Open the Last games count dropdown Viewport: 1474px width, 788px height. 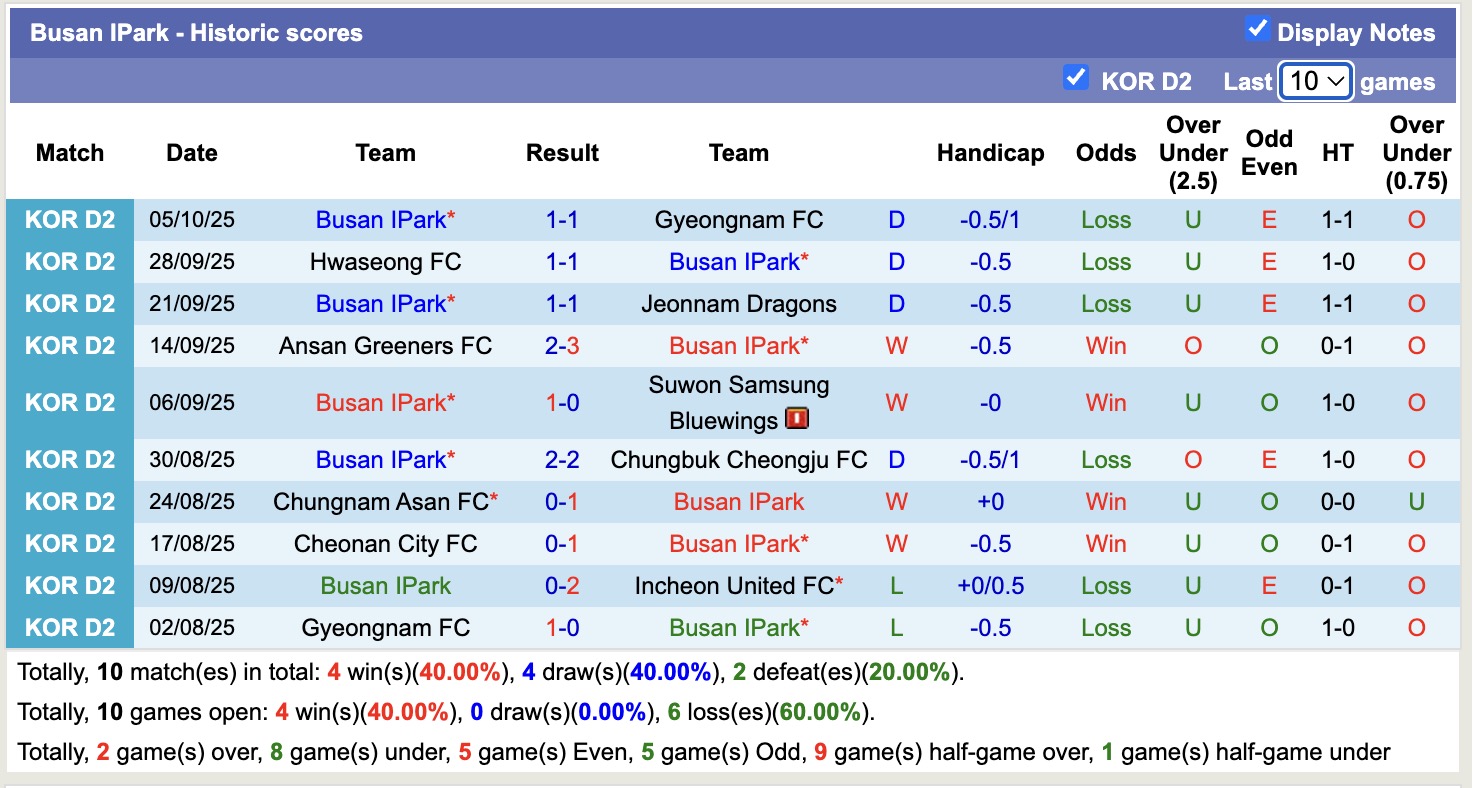coord(1315,81)
